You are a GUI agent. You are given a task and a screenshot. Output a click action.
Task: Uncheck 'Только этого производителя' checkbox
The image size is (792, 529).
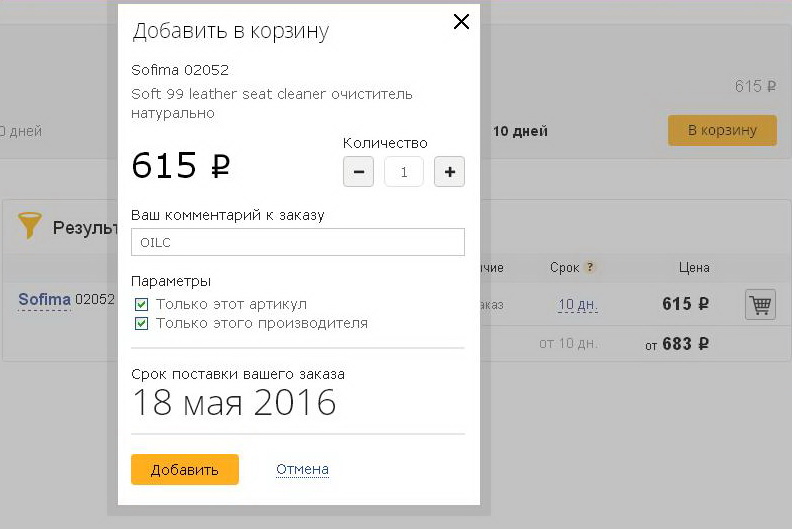click(141, 323)
